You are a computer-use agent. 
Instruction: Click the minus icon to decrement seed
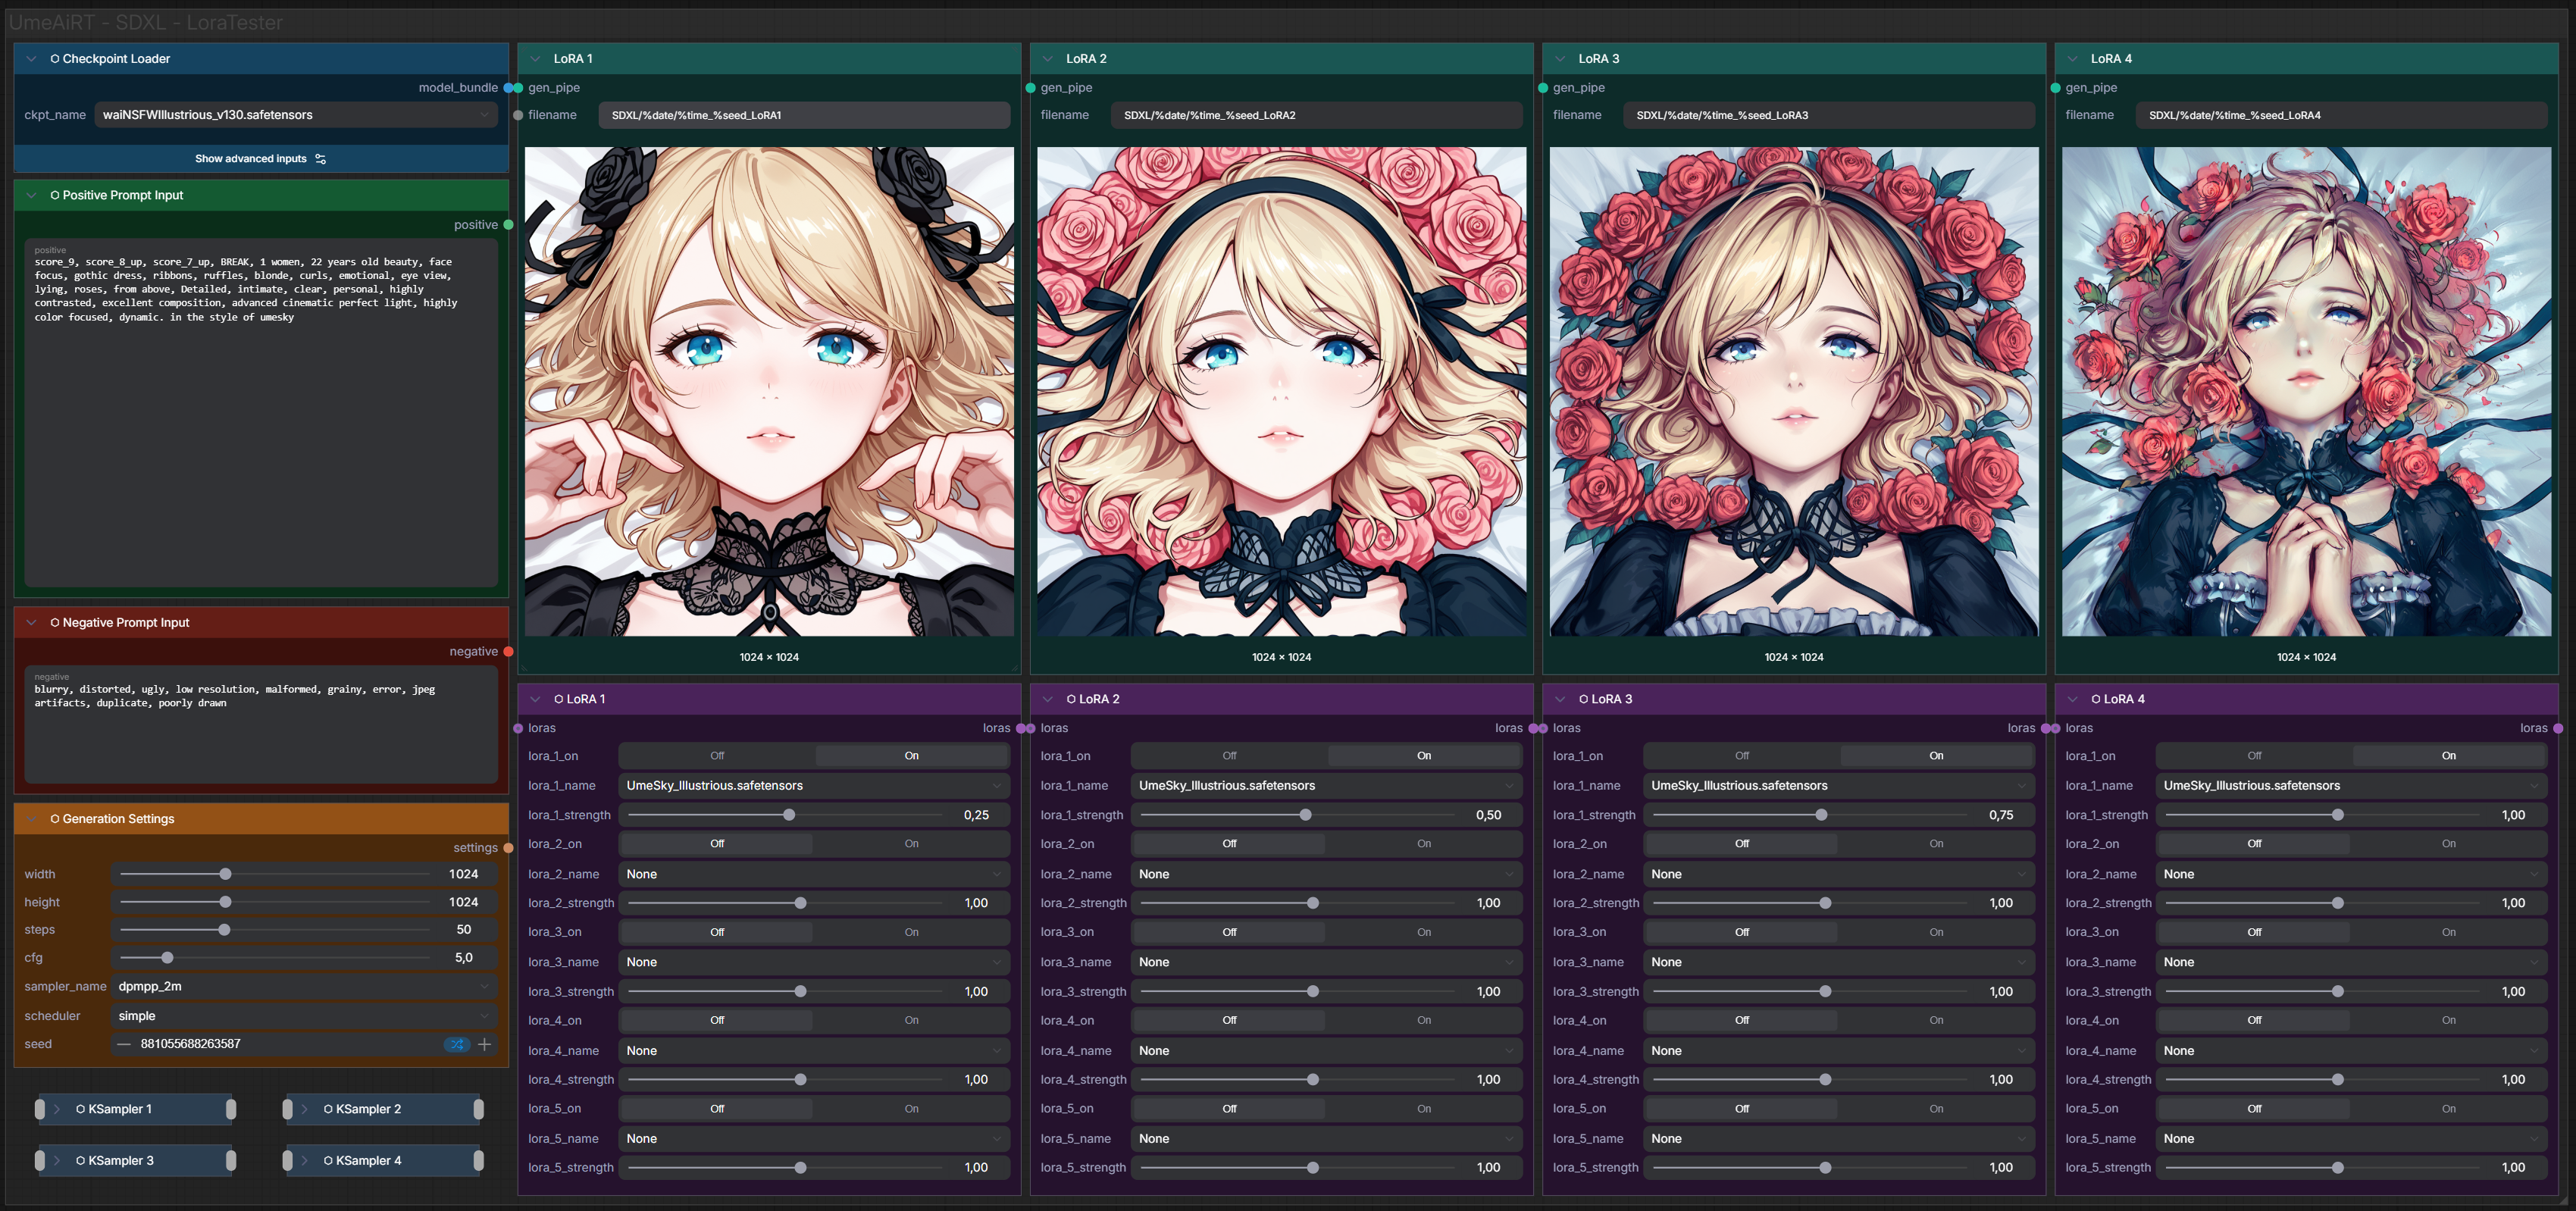(124, 1044)
